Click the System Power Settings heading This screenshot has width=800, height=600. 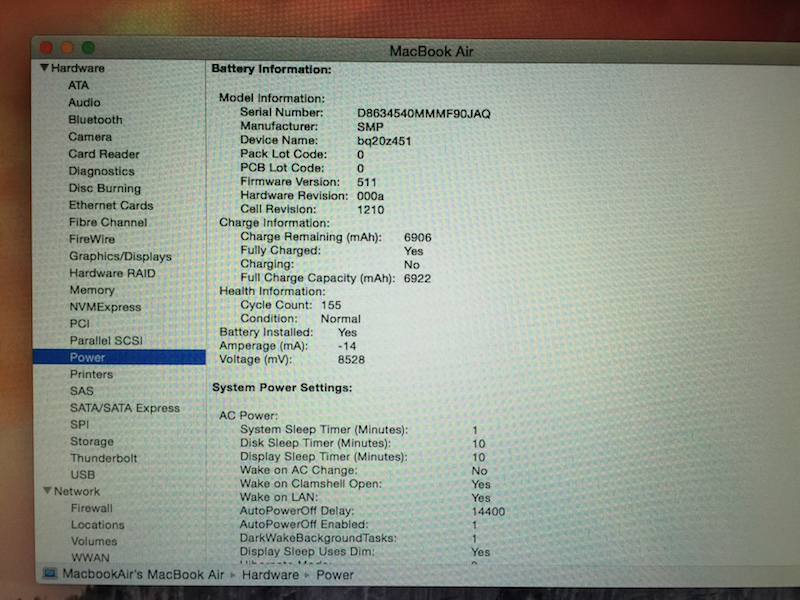282,387
